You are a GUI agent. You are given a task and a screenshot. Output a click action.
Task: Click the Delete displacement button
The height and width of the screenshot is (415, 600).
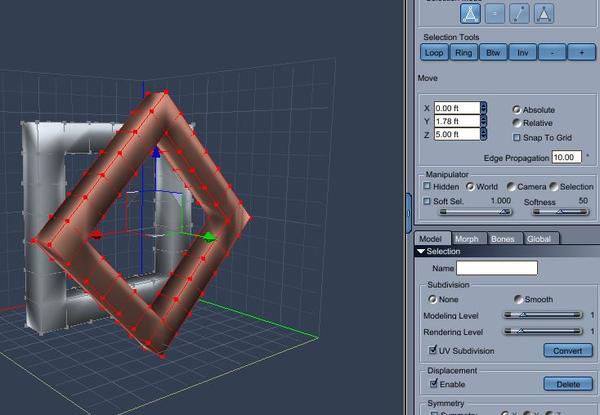[x=568, y=384]
